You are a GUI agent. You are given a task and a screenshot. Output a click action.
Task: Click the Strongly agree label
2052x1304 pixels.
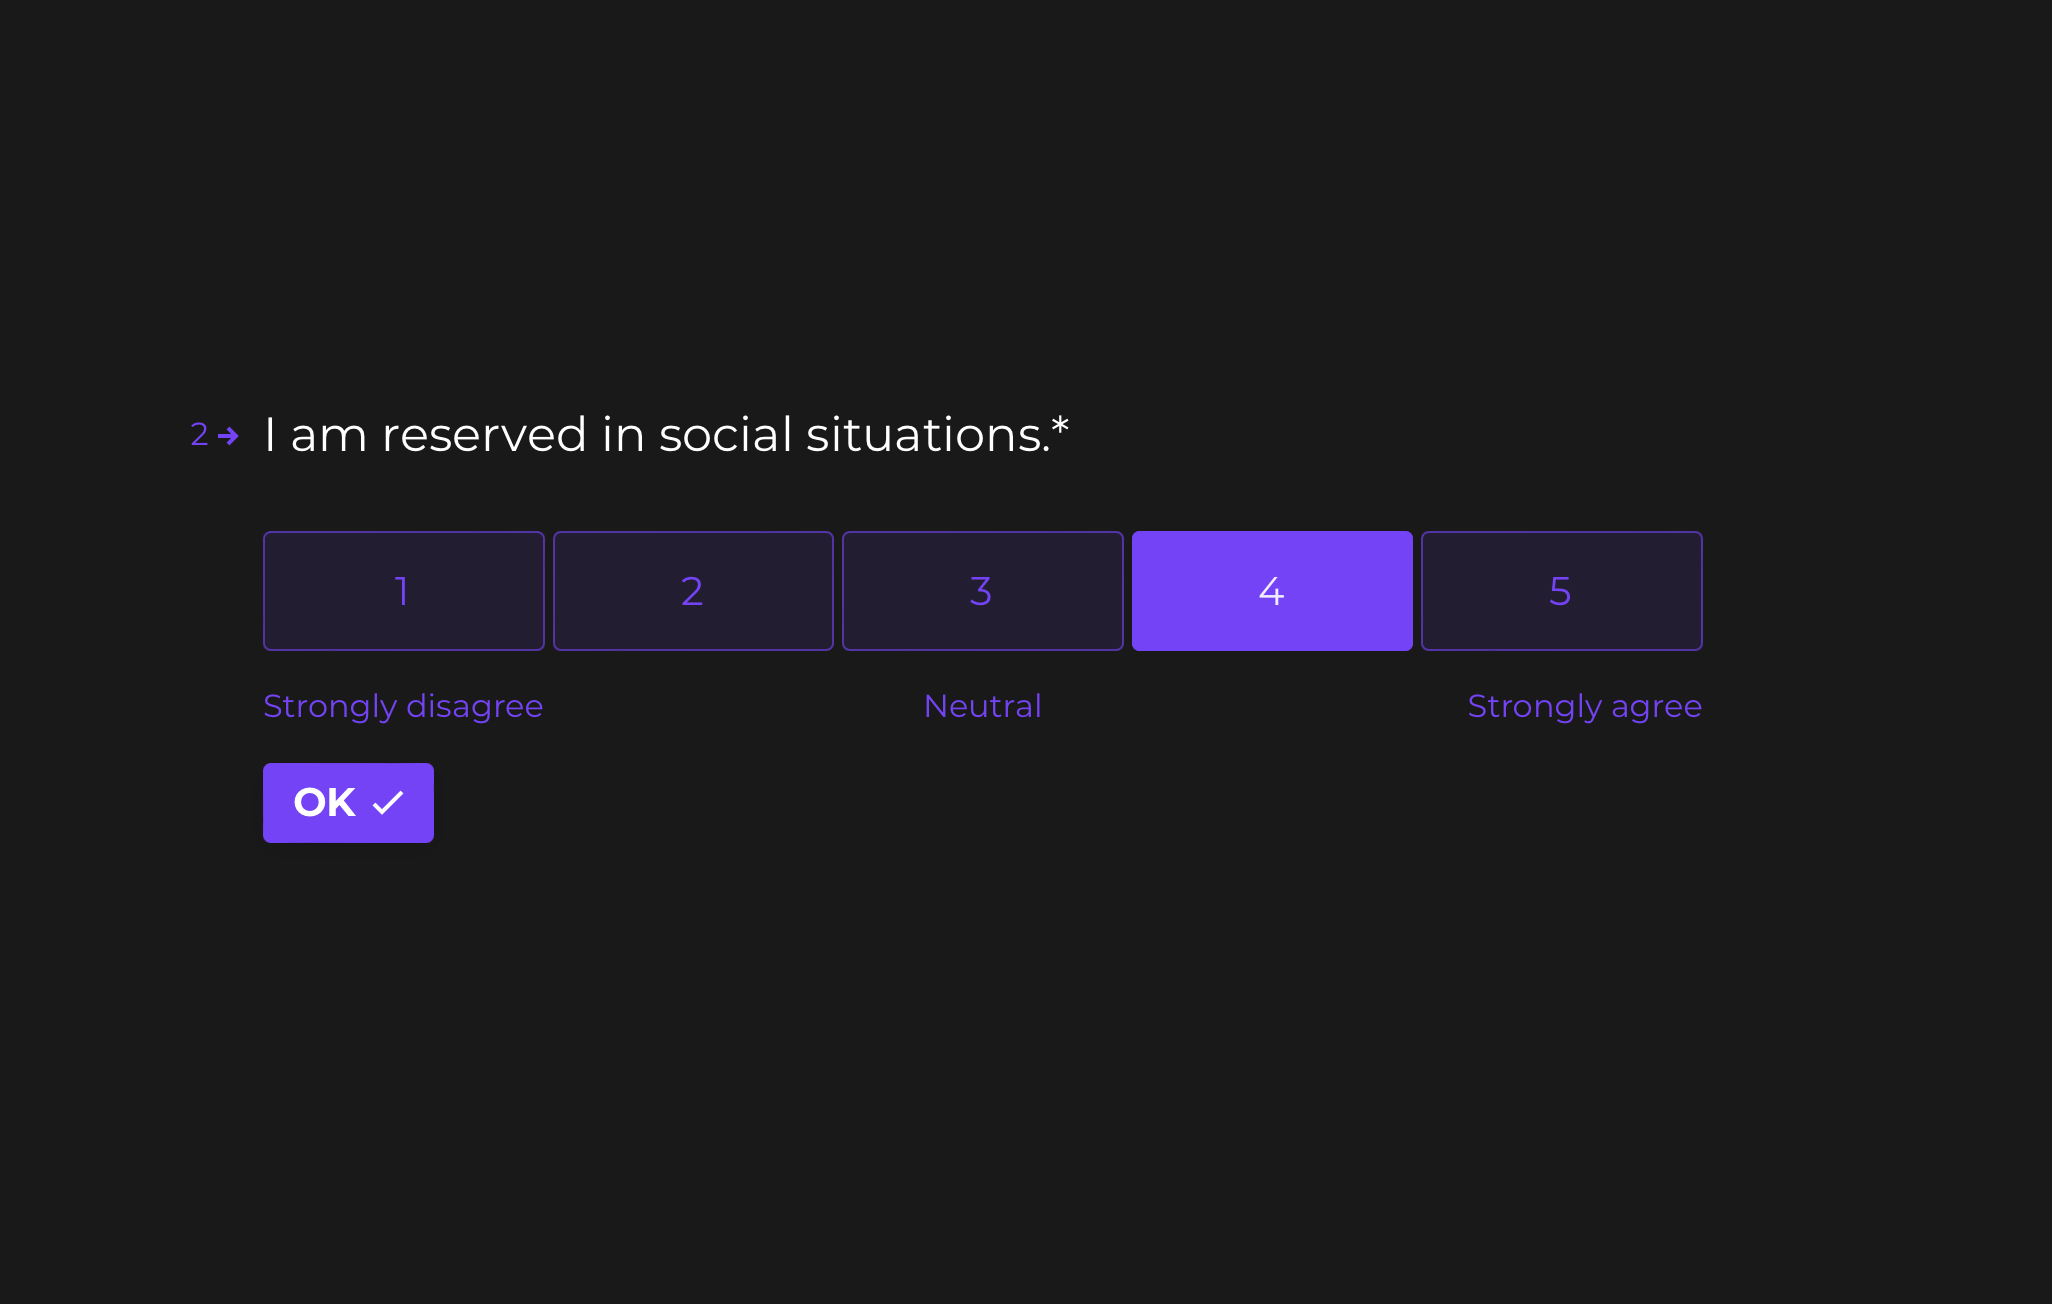tap(1584, 705)
